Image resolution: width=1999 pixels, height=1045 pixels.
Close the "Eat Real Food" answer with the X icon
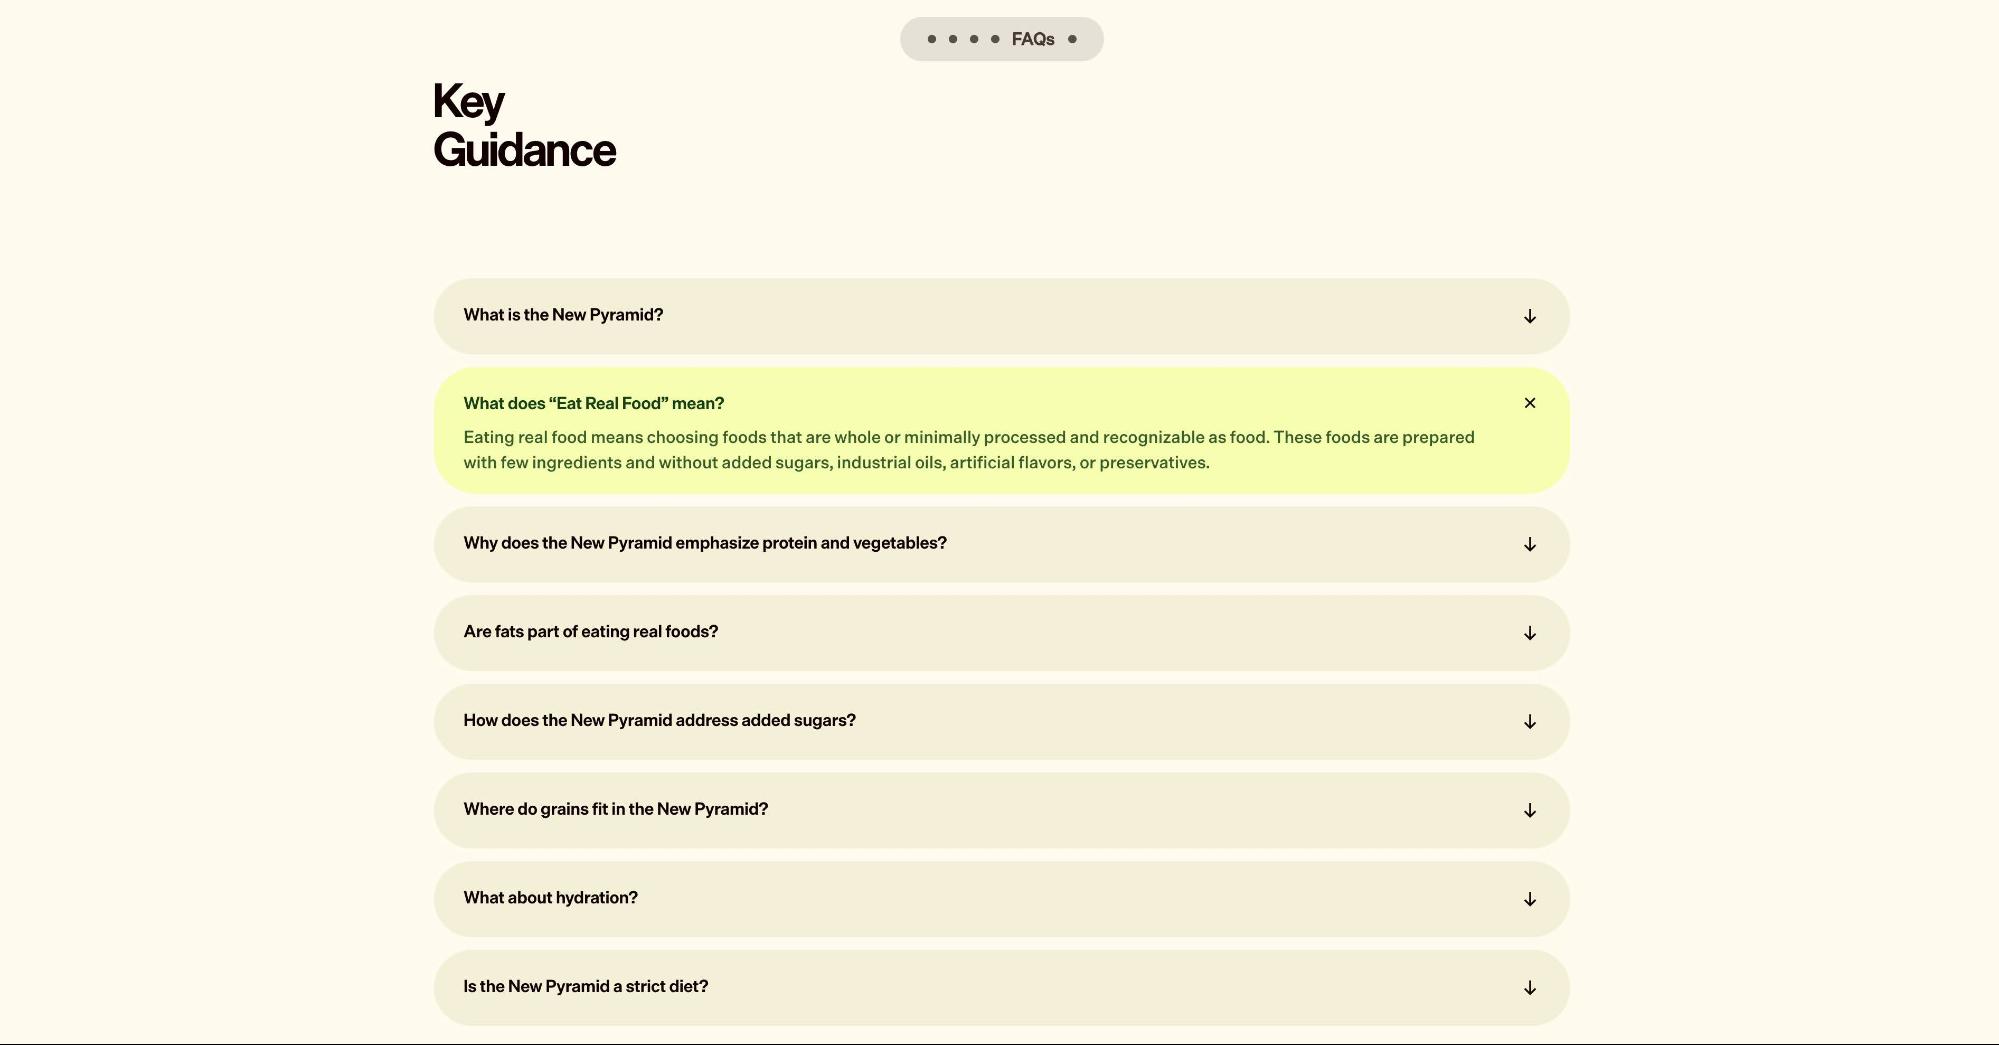pos(1529,403)
